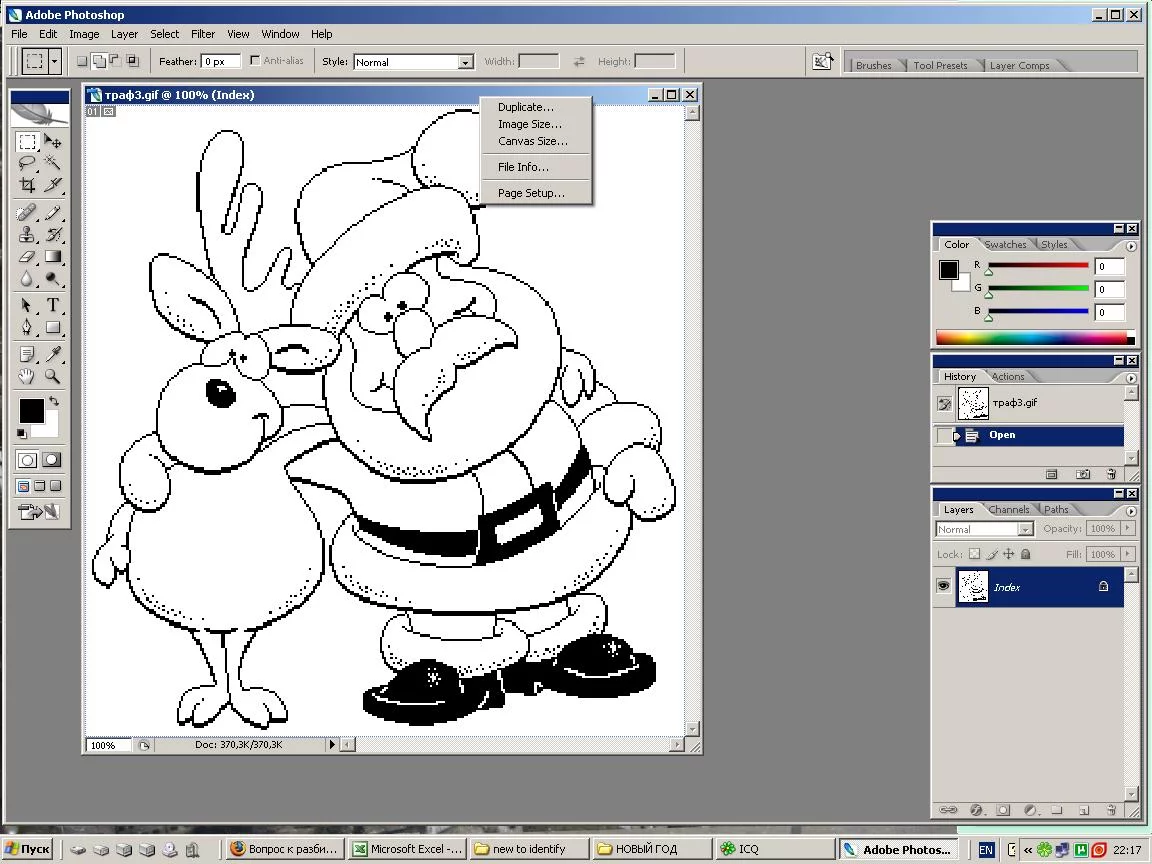
Task: Hide the Index layer with eye icon
Action: [943, 587]
